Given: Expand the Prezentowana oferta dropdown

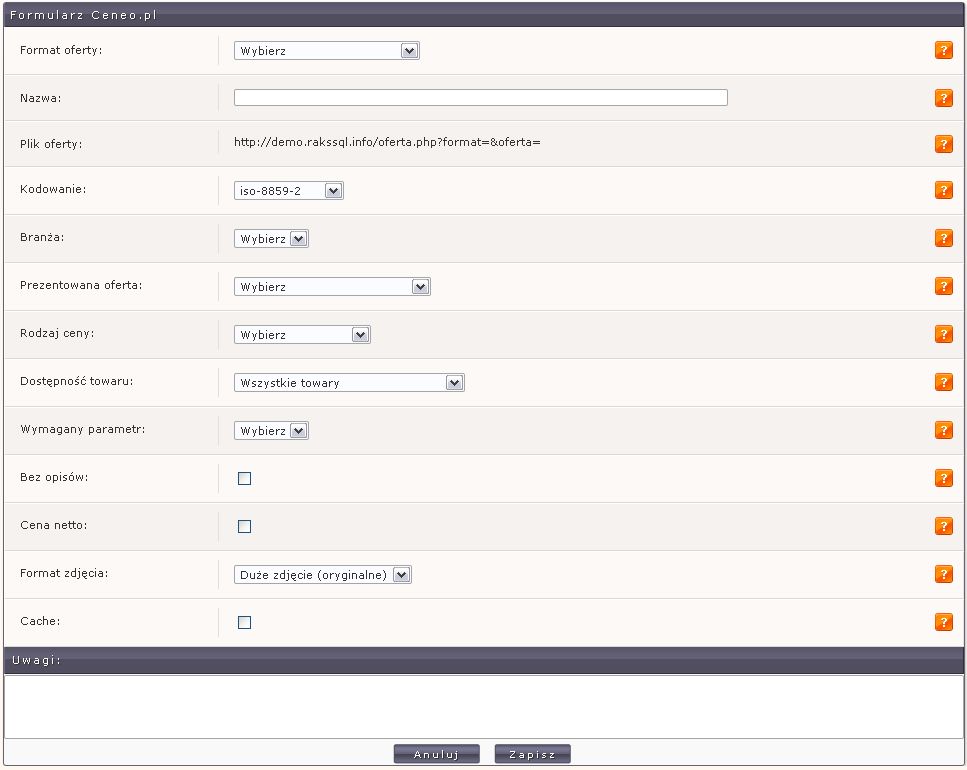Looking at the screenshot, I should 332,287.
